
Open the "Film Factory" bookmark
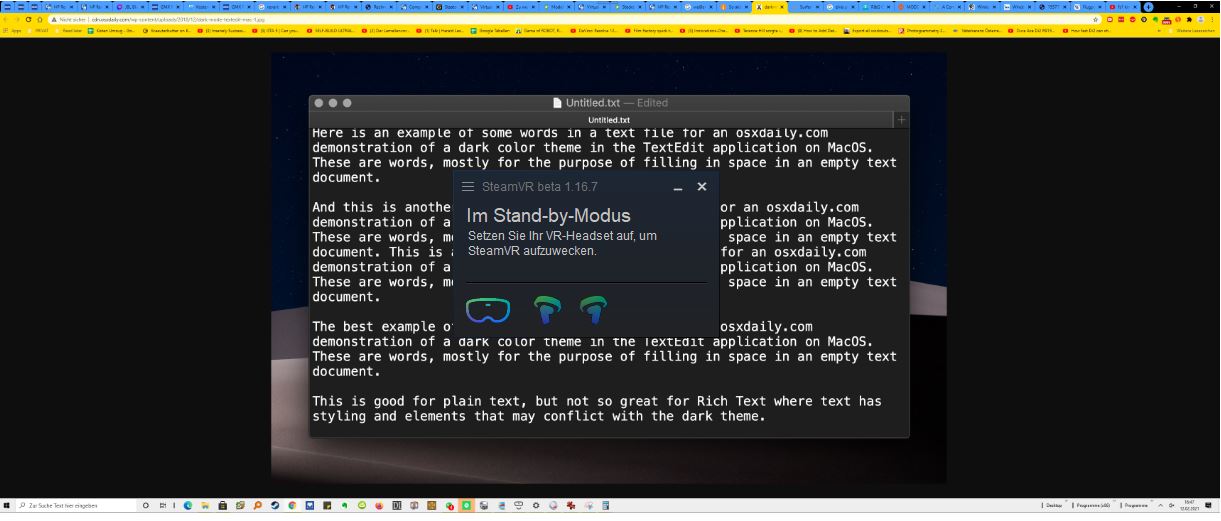(650, 31)
